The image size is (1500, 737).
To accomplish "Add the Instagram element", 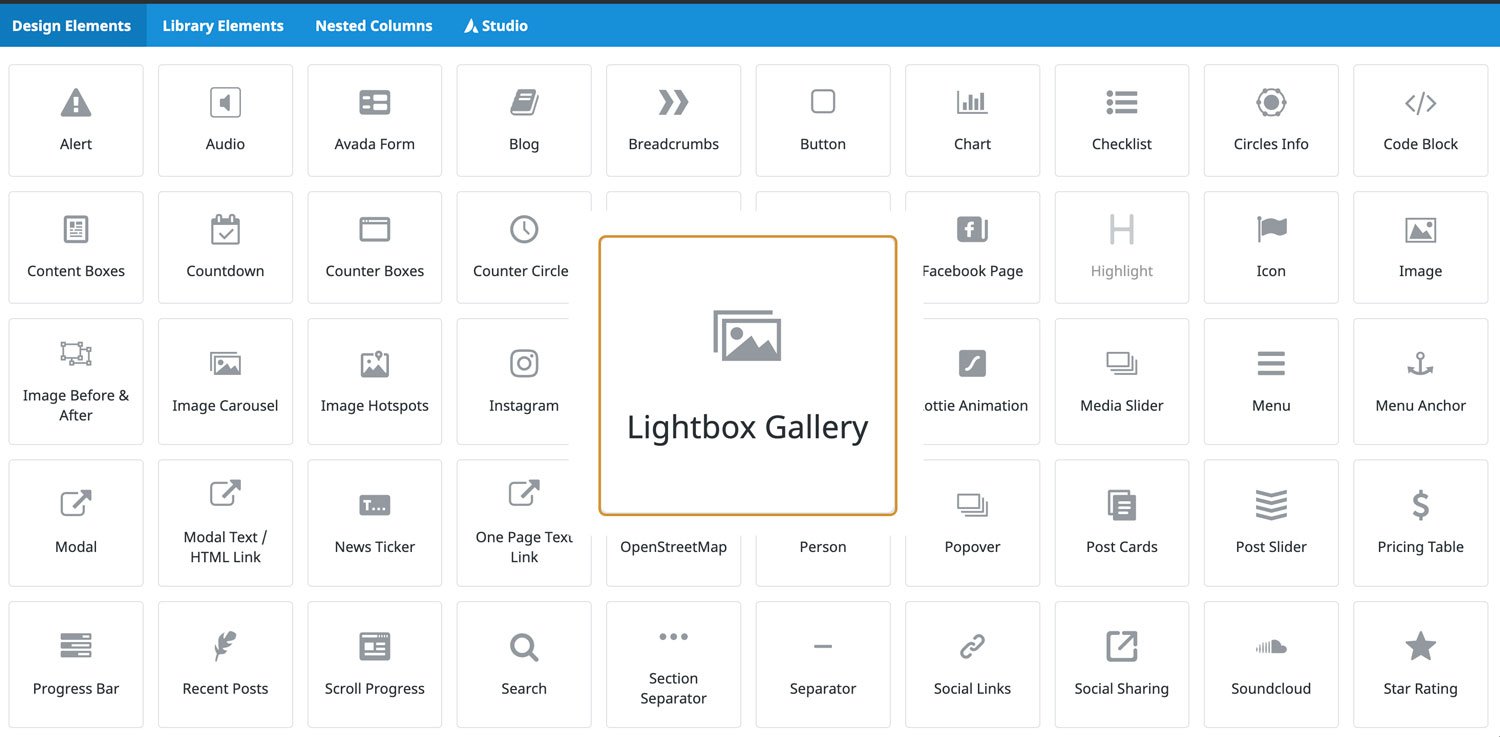I will pos(524,381).
